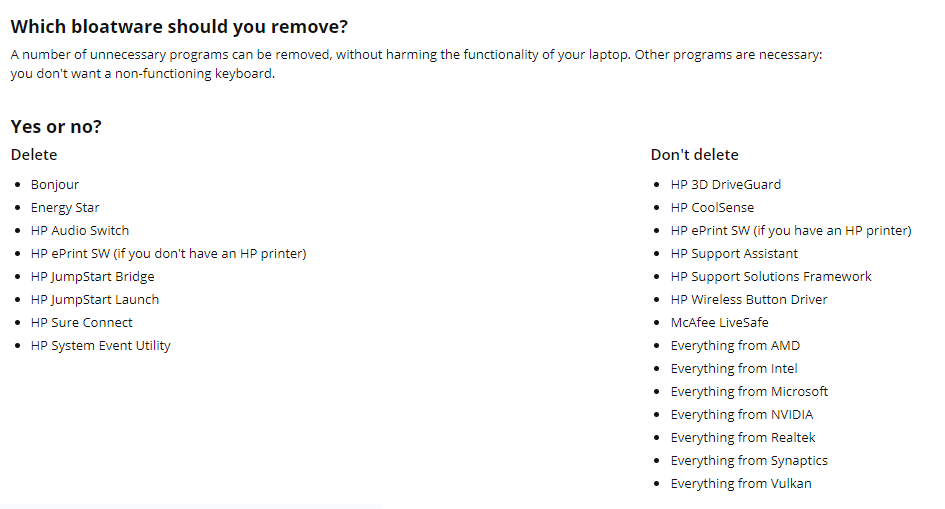Screen dimensions: 945x509
Task: Select the 'Don't delete' column heading
Action: [694, 155]
